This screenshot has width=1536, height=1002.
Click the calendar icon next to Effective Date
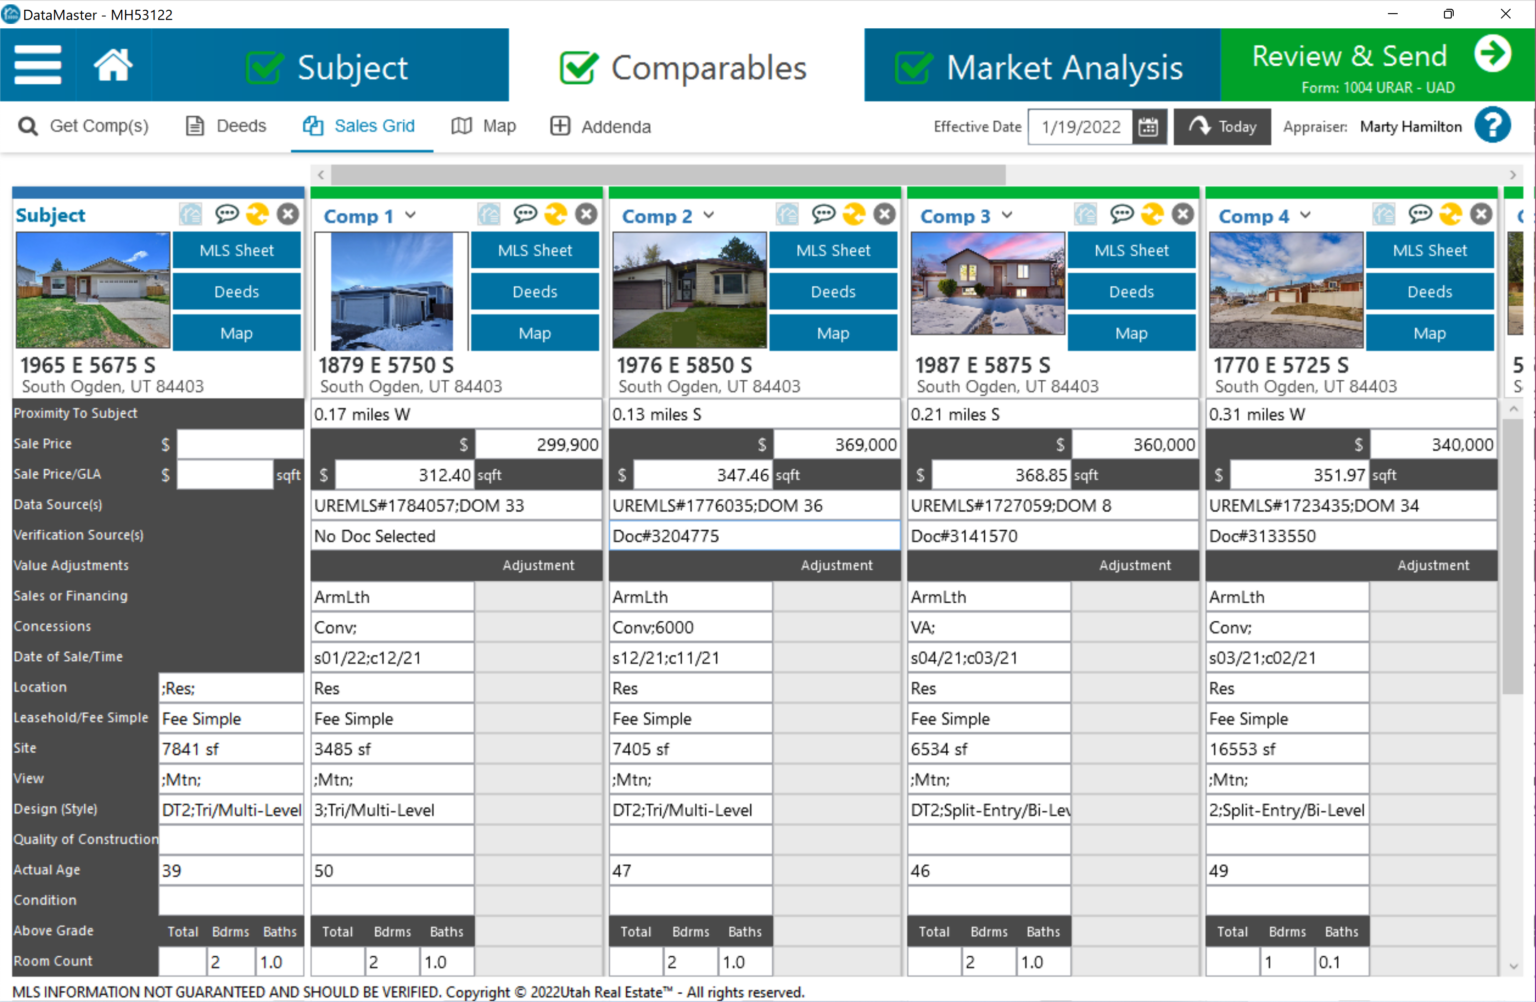pos(1148,126)
